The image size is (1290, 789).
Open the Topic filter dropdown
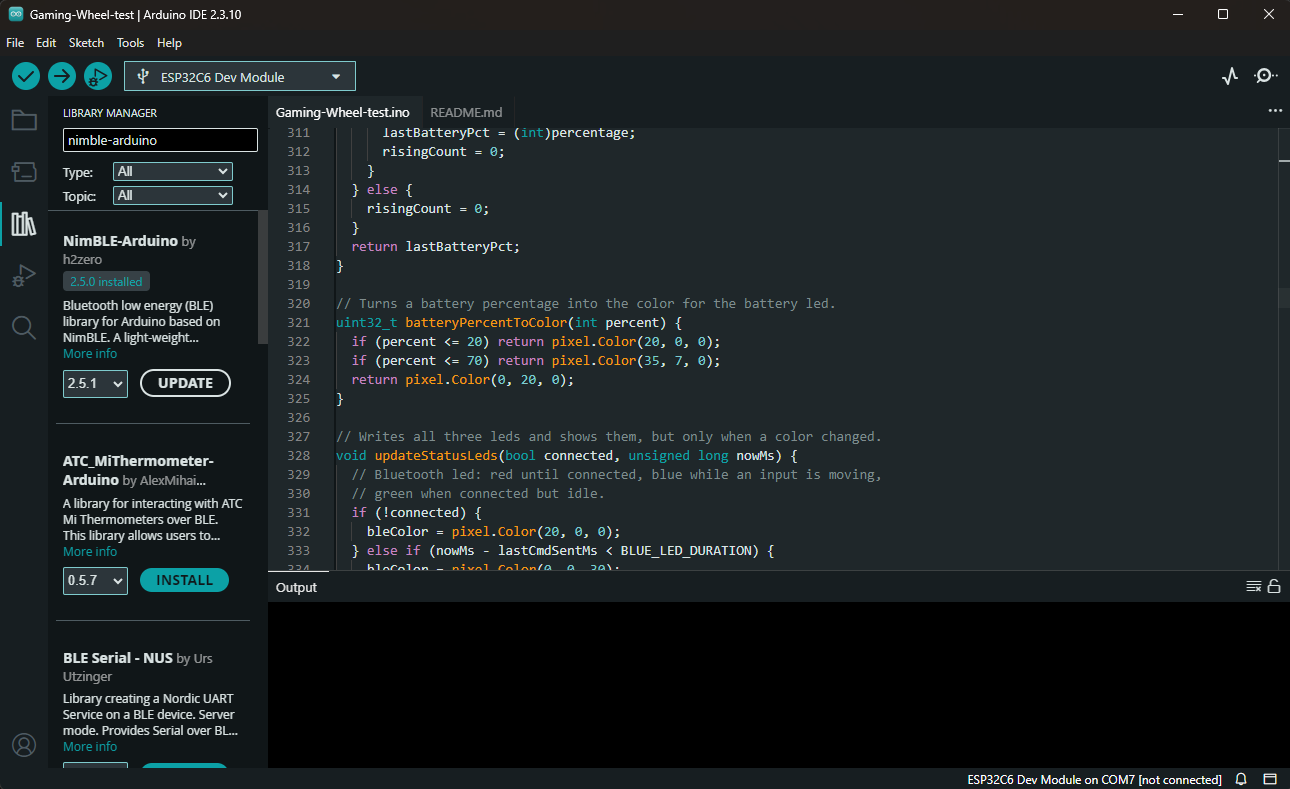pyautogui.click(x=173, y=196)
